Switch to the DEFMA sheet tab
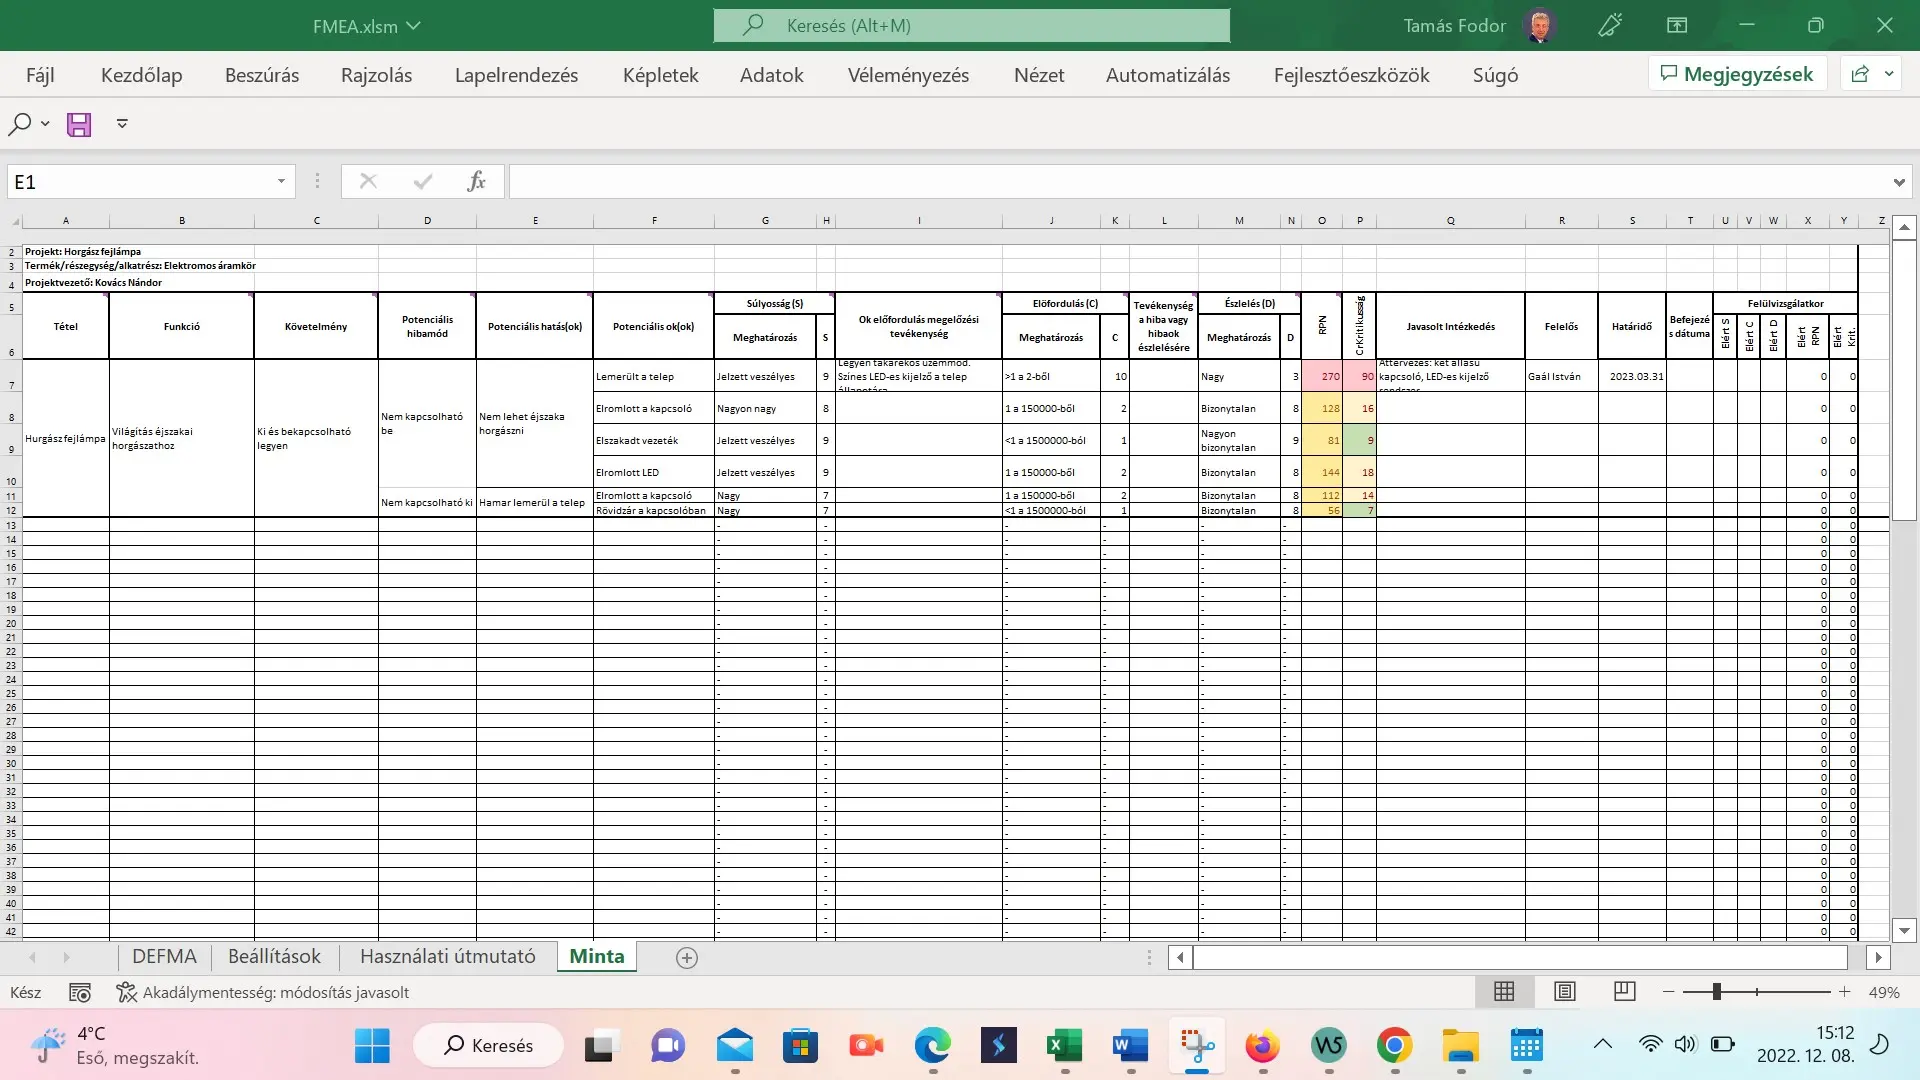 pos(164,956)
